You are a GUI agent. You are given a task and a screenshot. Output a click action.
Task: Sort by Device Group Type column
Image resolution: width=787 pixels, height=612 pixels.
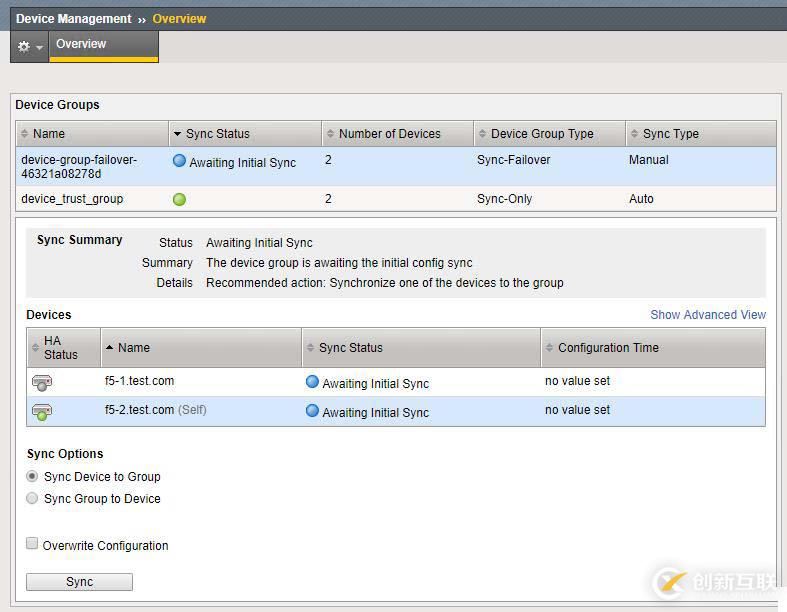tap(542, 134)
